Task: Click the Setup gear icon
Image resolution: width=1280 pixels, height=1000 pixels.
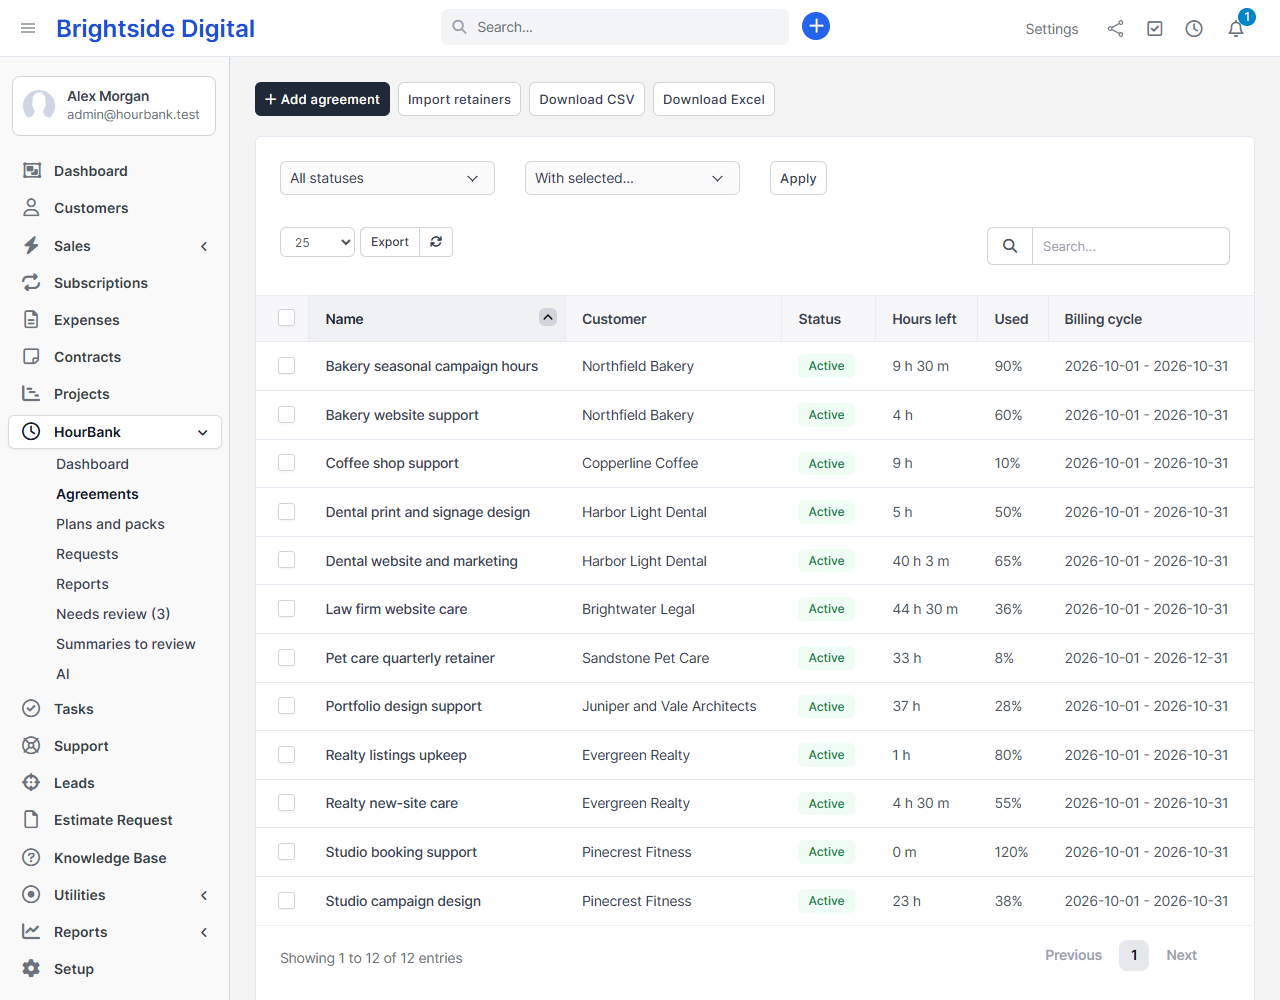Action: (32, 969)
